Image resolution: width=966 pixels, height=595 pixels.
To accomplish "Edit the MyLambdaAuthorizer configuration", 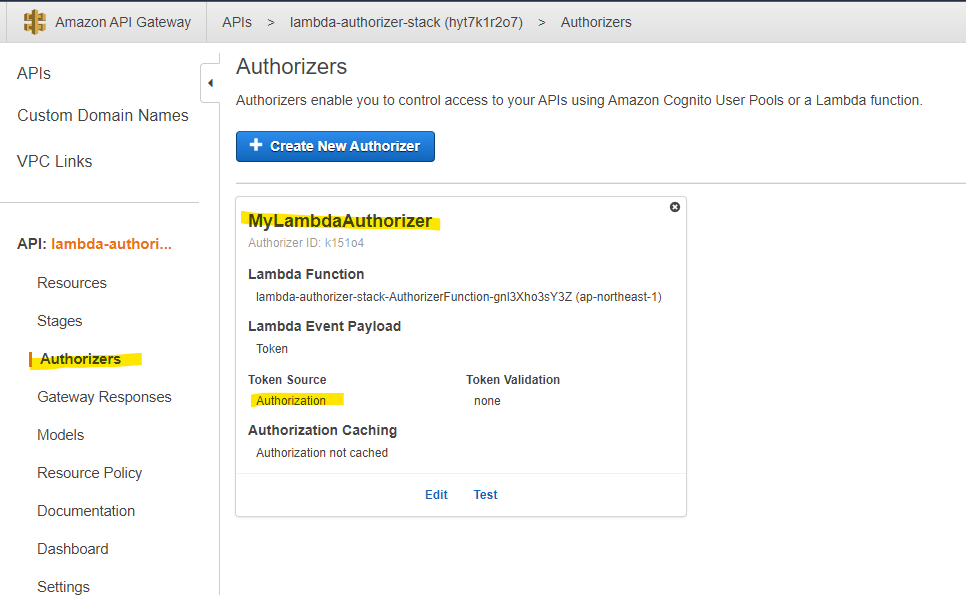I will (x=436, y=494).
